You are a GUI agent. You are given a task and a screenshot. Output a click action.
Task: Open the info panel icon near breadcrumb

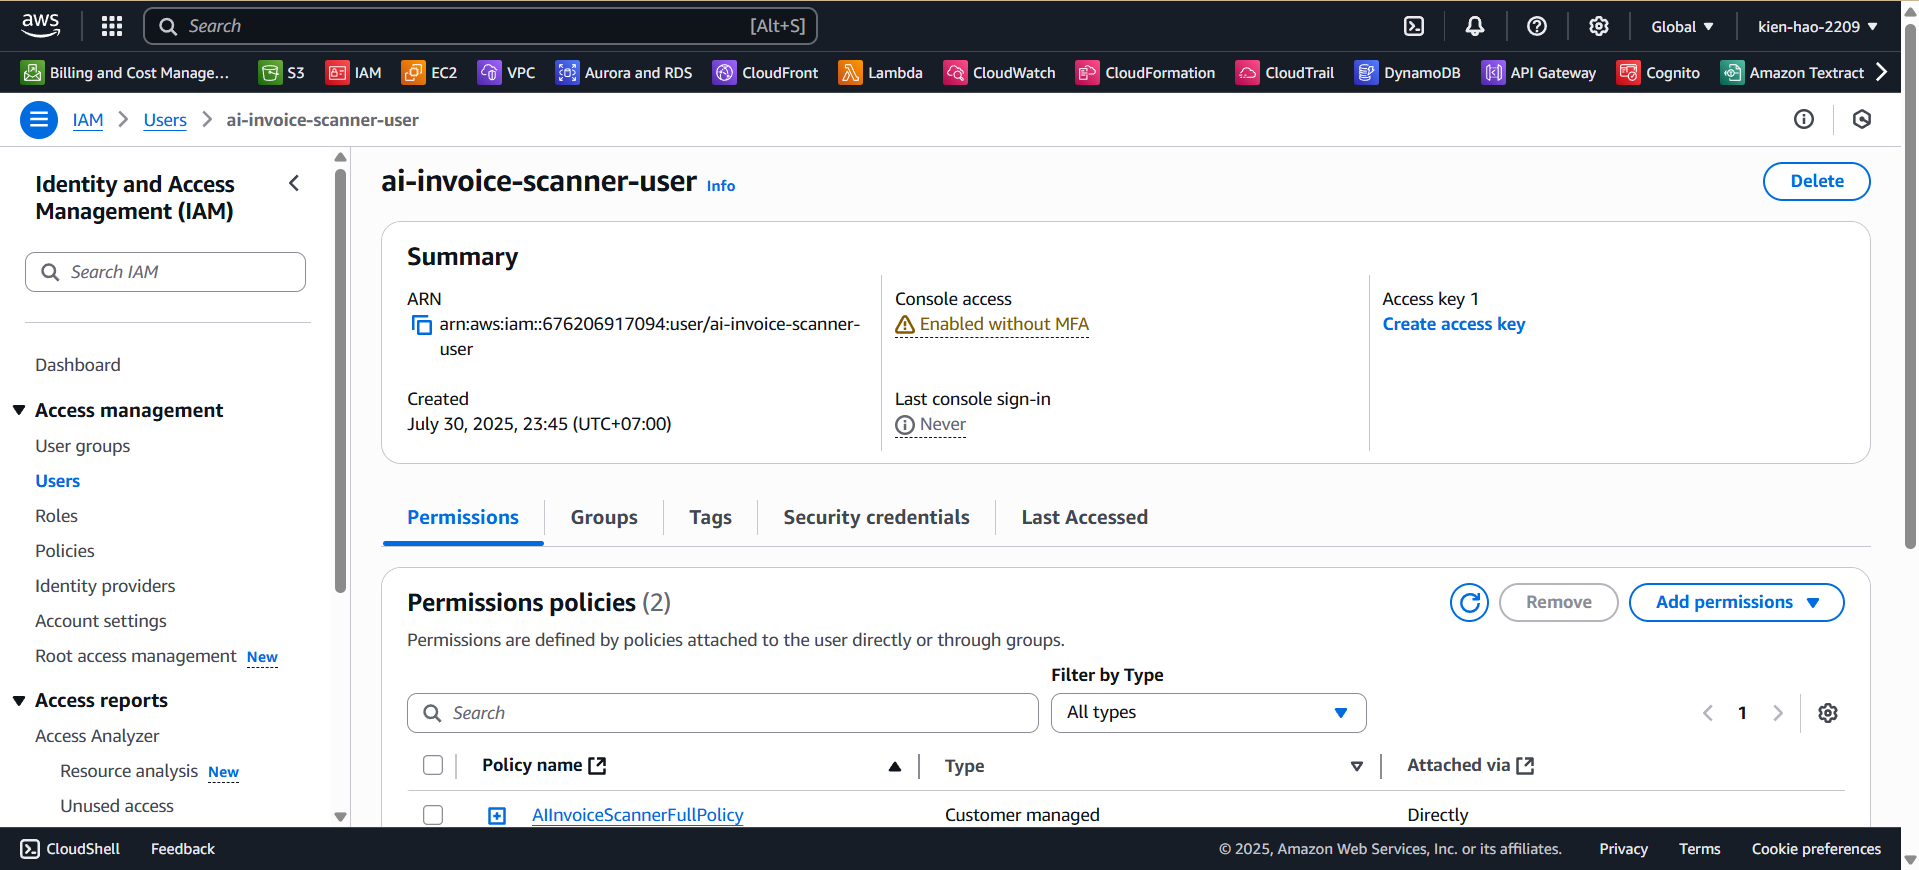(1804, 120)
